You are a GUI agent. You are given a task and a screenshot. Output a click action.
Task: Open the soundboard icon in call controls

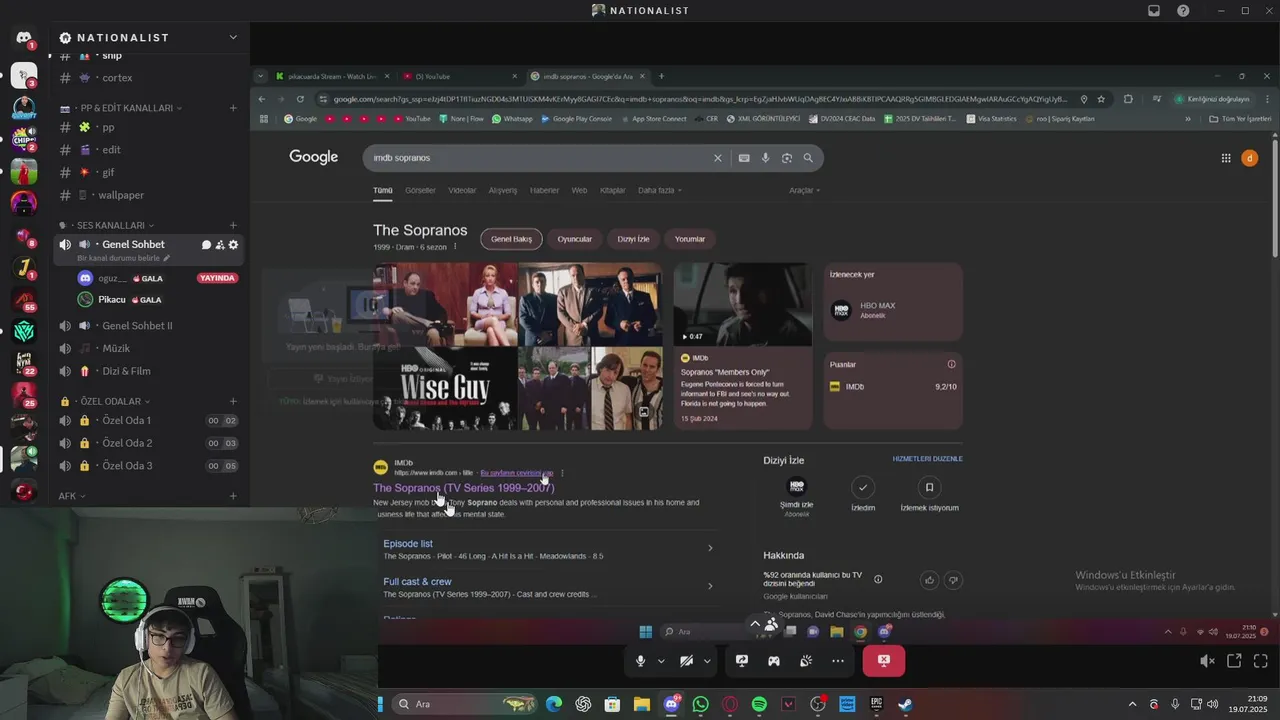[x=806, y=661]
